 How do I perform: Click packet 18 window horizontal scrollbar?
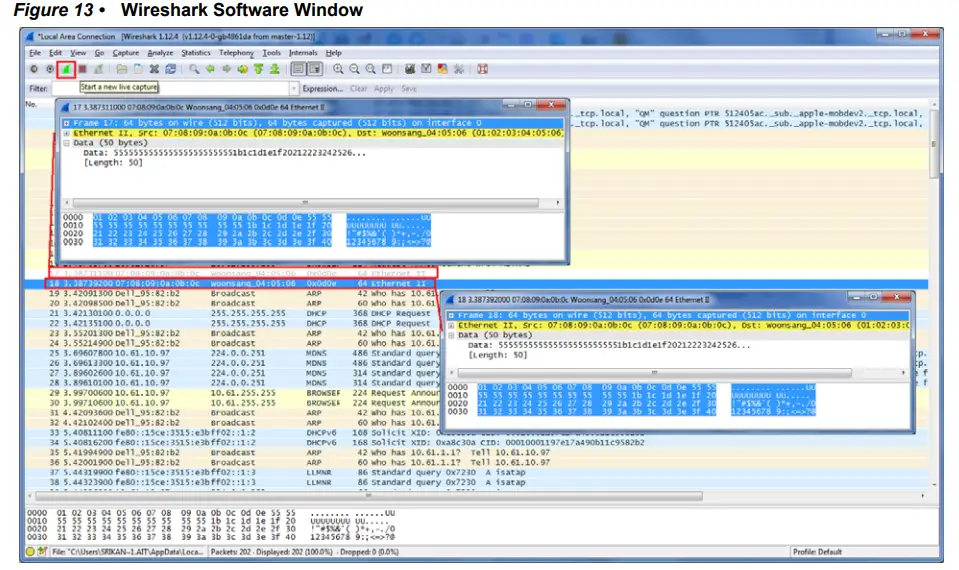[654, 372]
